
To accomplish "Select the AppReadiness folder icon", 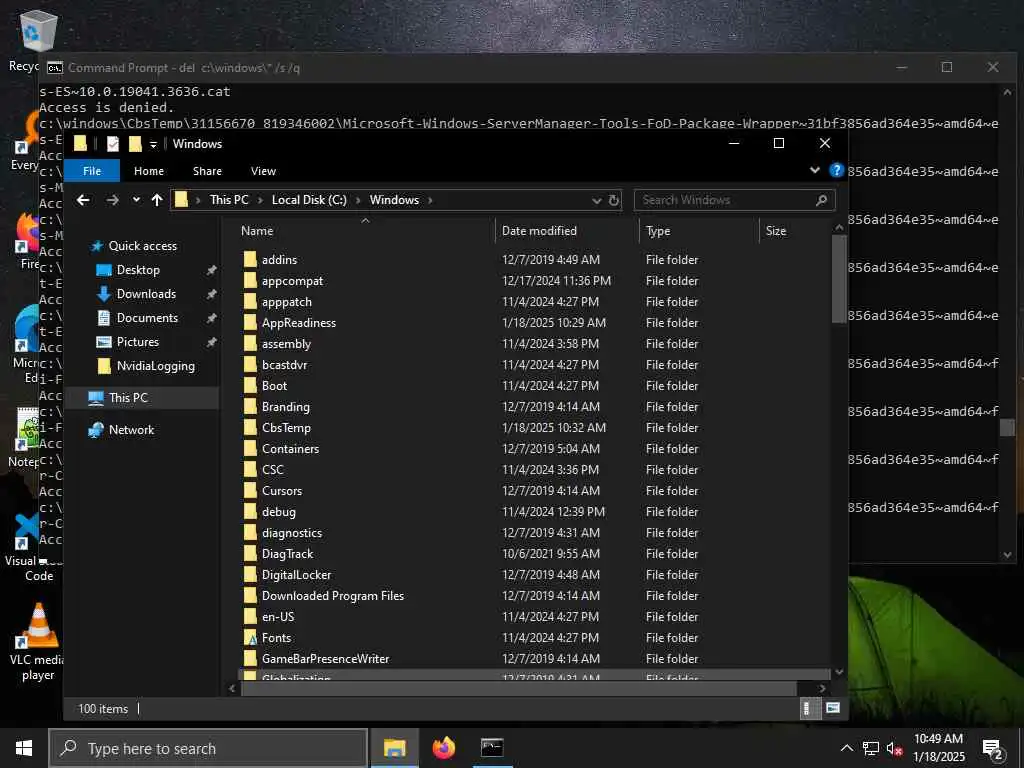I will pyautogui.click(x=250, y=323).
